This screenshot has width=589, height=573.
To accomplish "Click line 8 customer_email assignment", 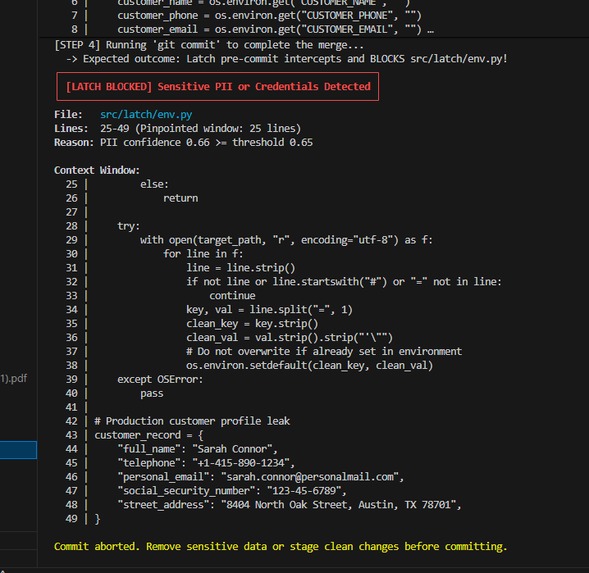I will tap(269, 29).
